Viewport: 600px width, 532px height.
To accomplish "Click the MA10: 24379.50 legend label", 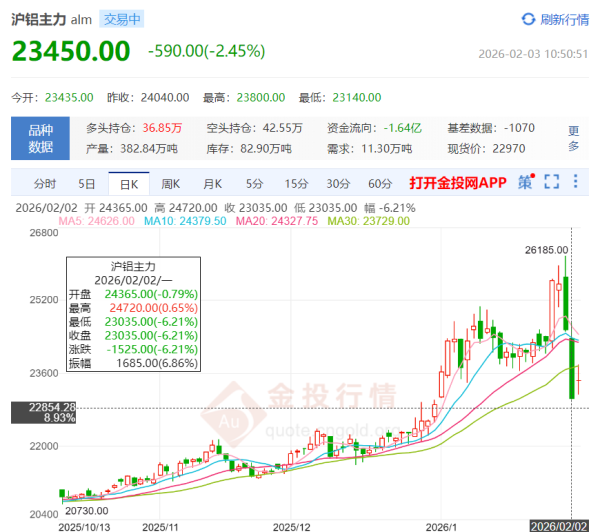I will pyautogui.click(x=185, y=221).
